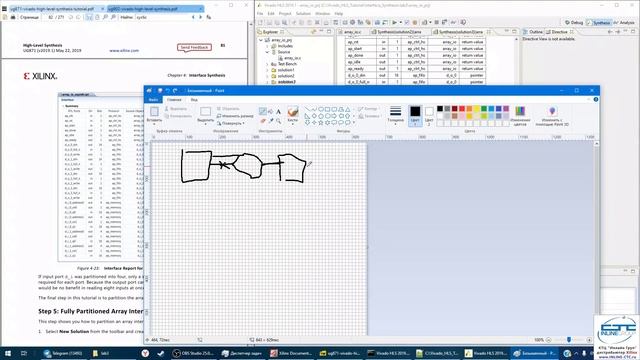Open OBS Studio from the taskbar
Viewport: 640px width, 360px height.
[193, 353]
